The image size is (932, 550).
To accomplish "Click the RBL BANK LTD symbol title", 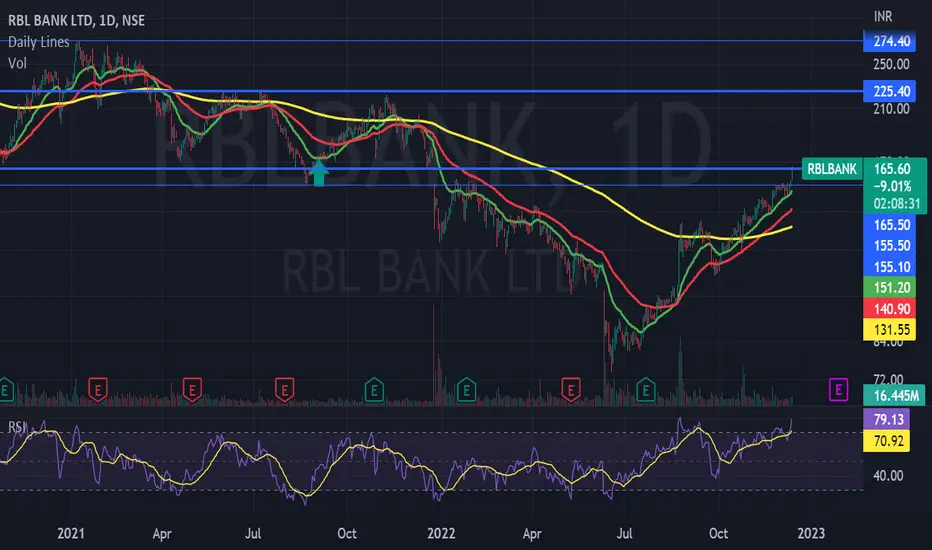I will point(76,20).
